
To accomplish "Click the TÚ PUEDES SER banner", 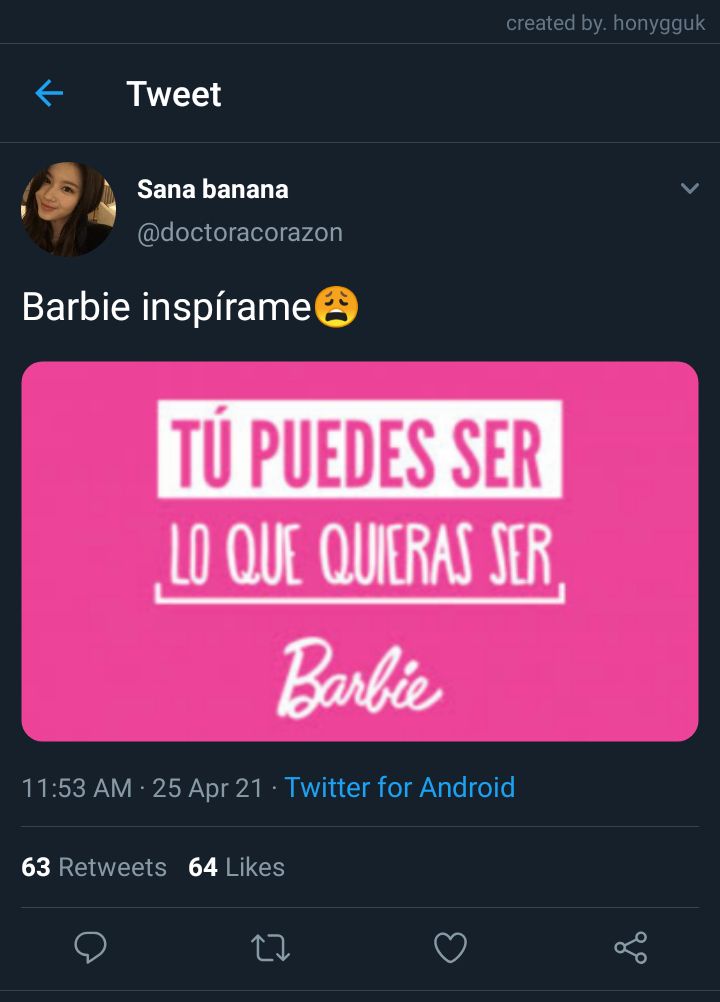I will pyautogui.click(x=360, y=449).
